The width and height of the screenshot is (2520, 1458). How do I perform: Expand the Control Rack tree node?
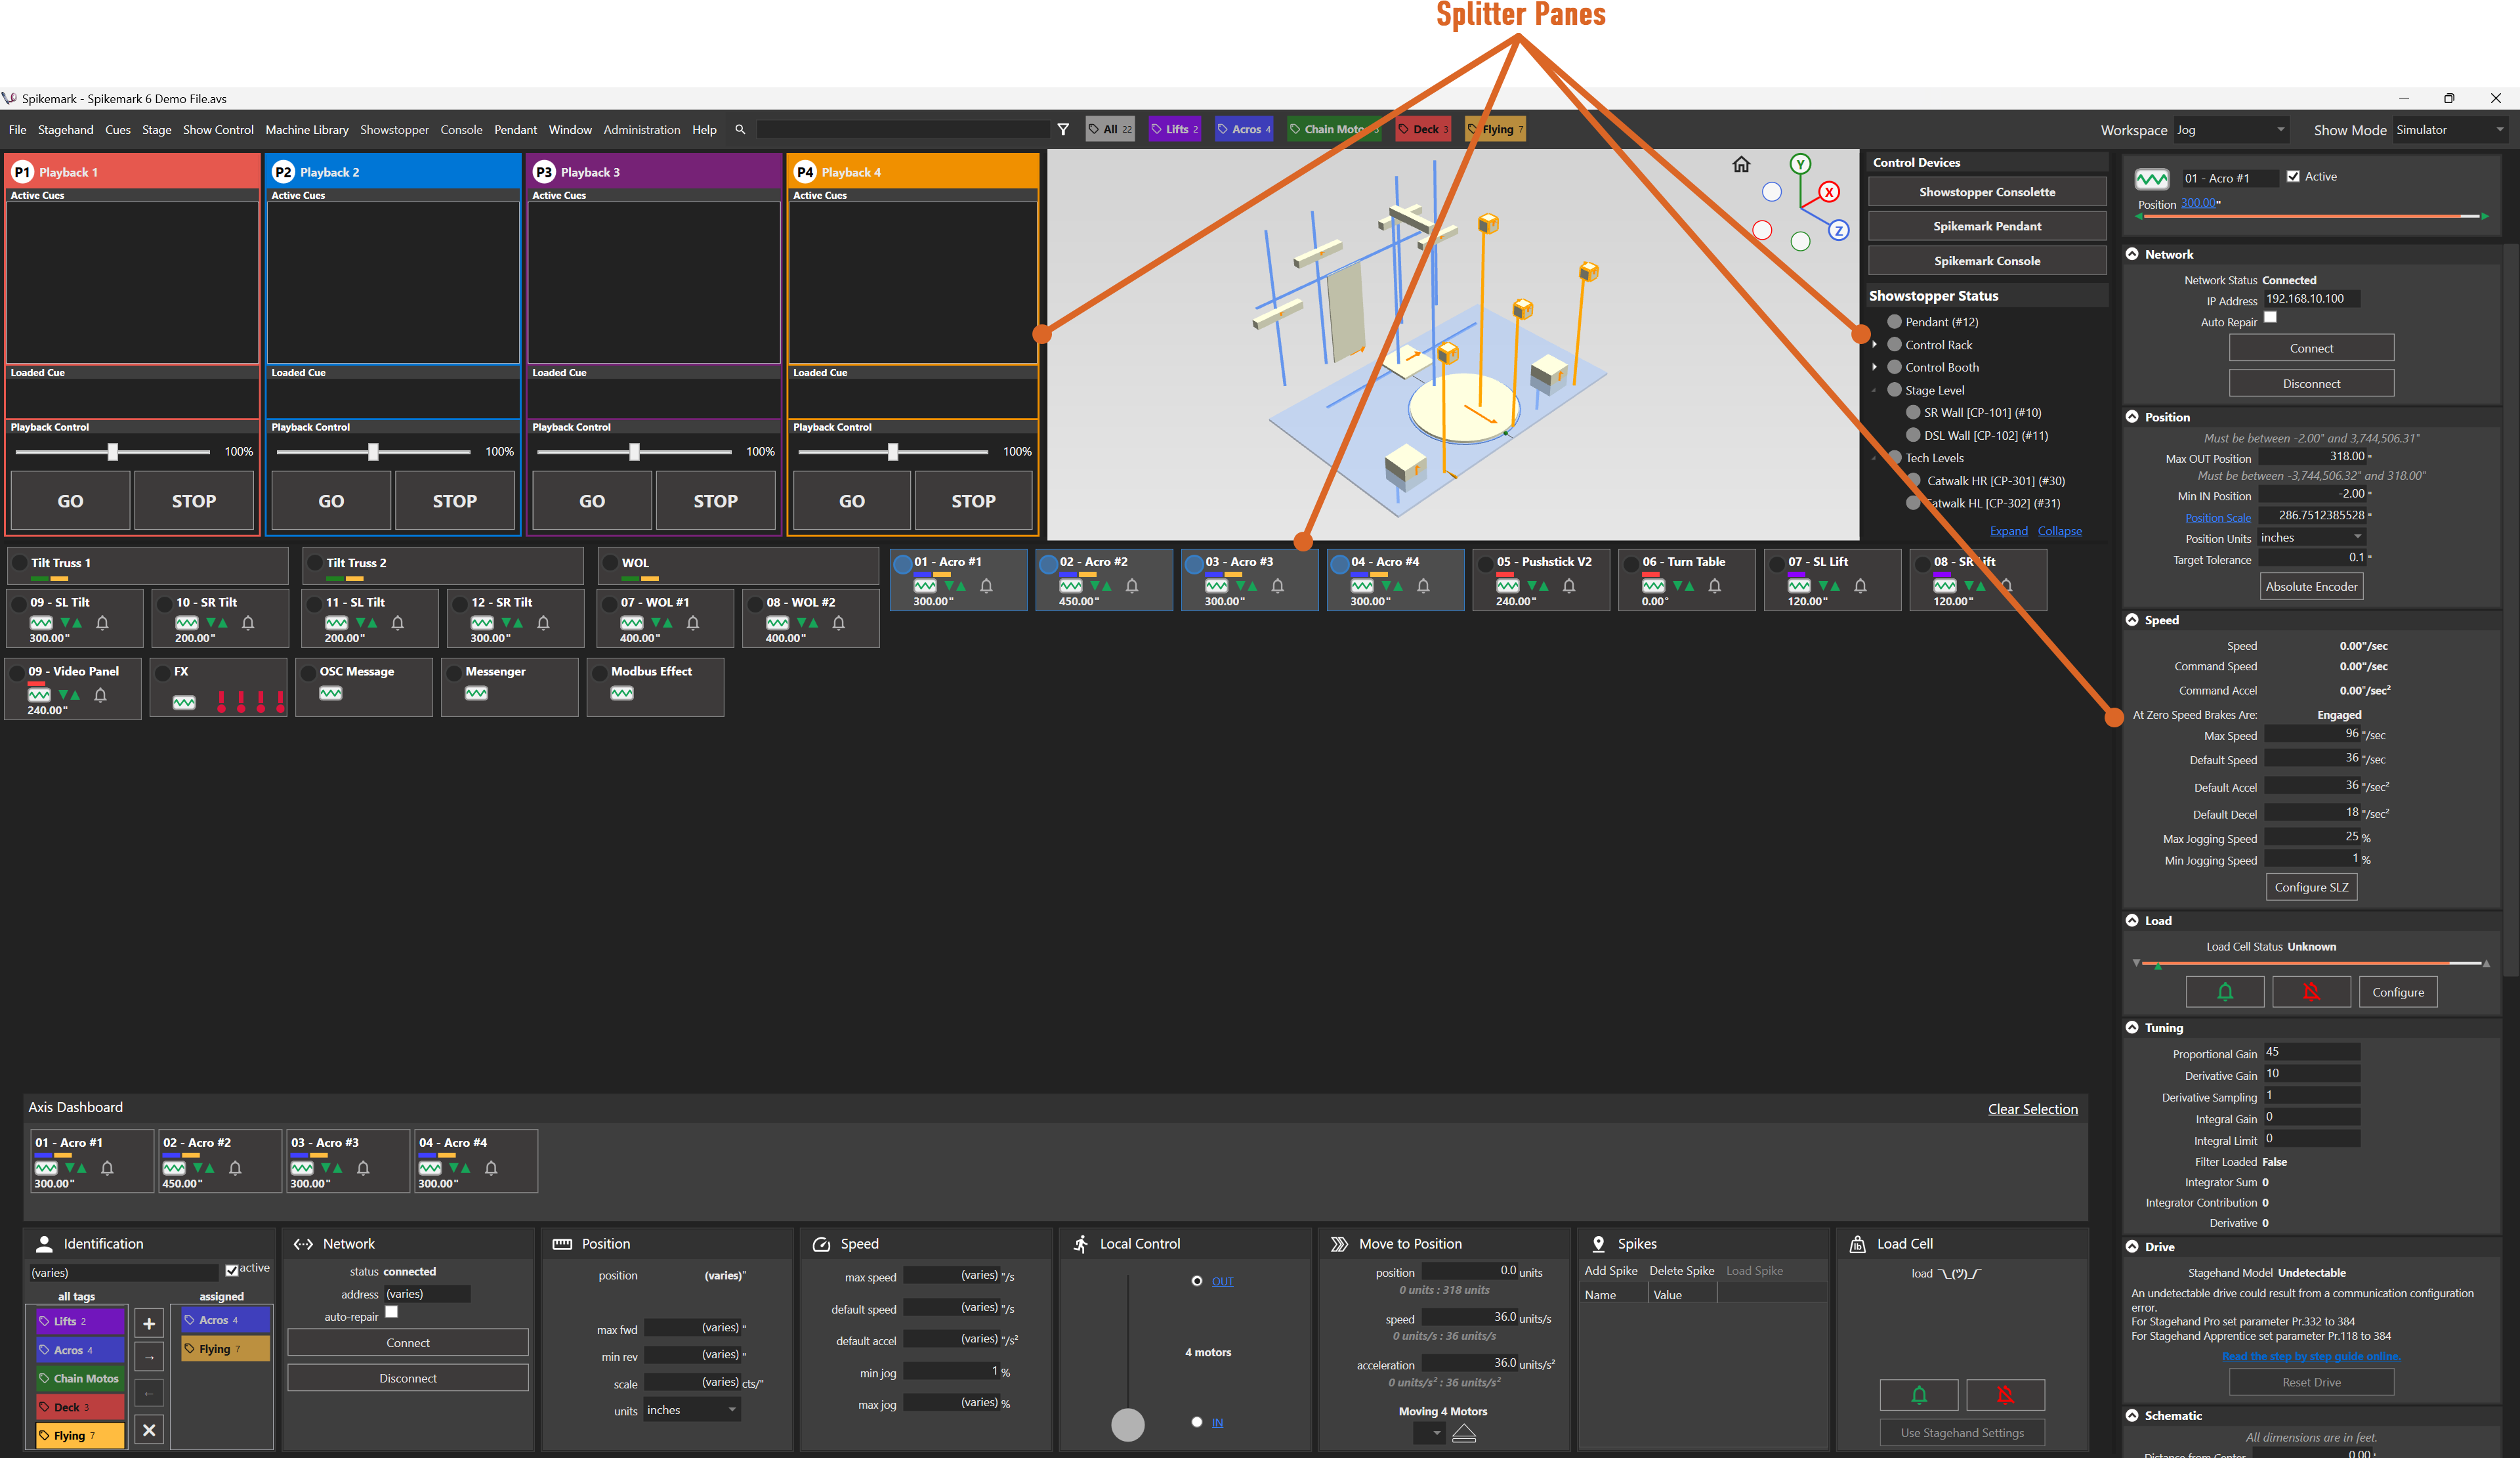click(1875, 345)
